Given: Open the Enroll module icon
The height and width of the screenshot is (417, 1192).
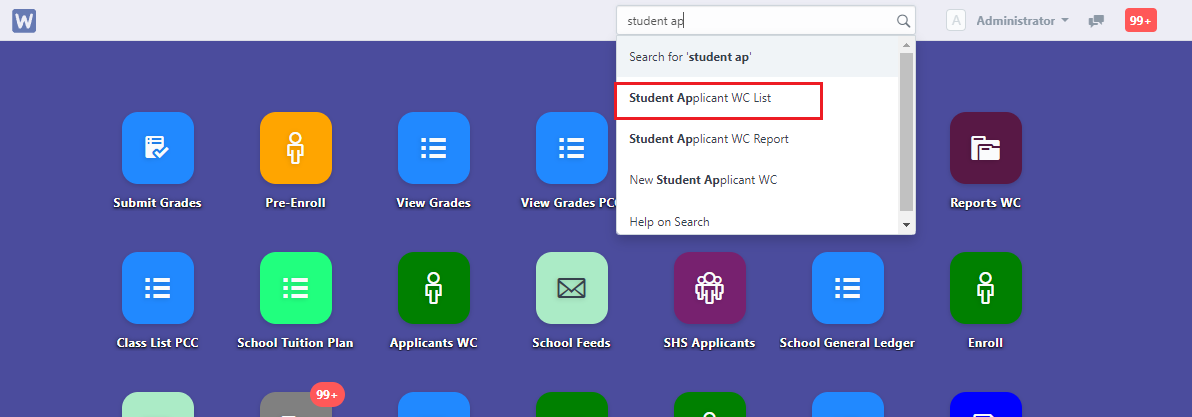Looking at the screenshot, I should pos(985,288).
